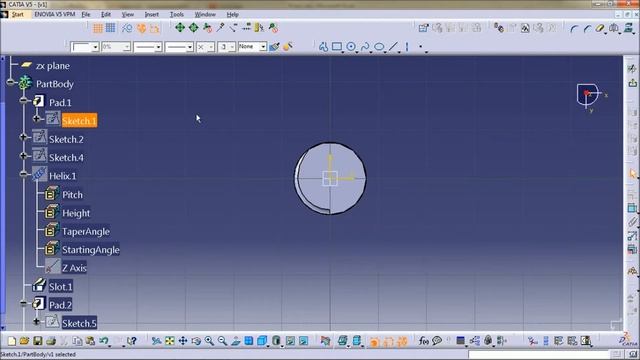
Task: Collapse the Pad.1 node
Action: pos(24,100)
